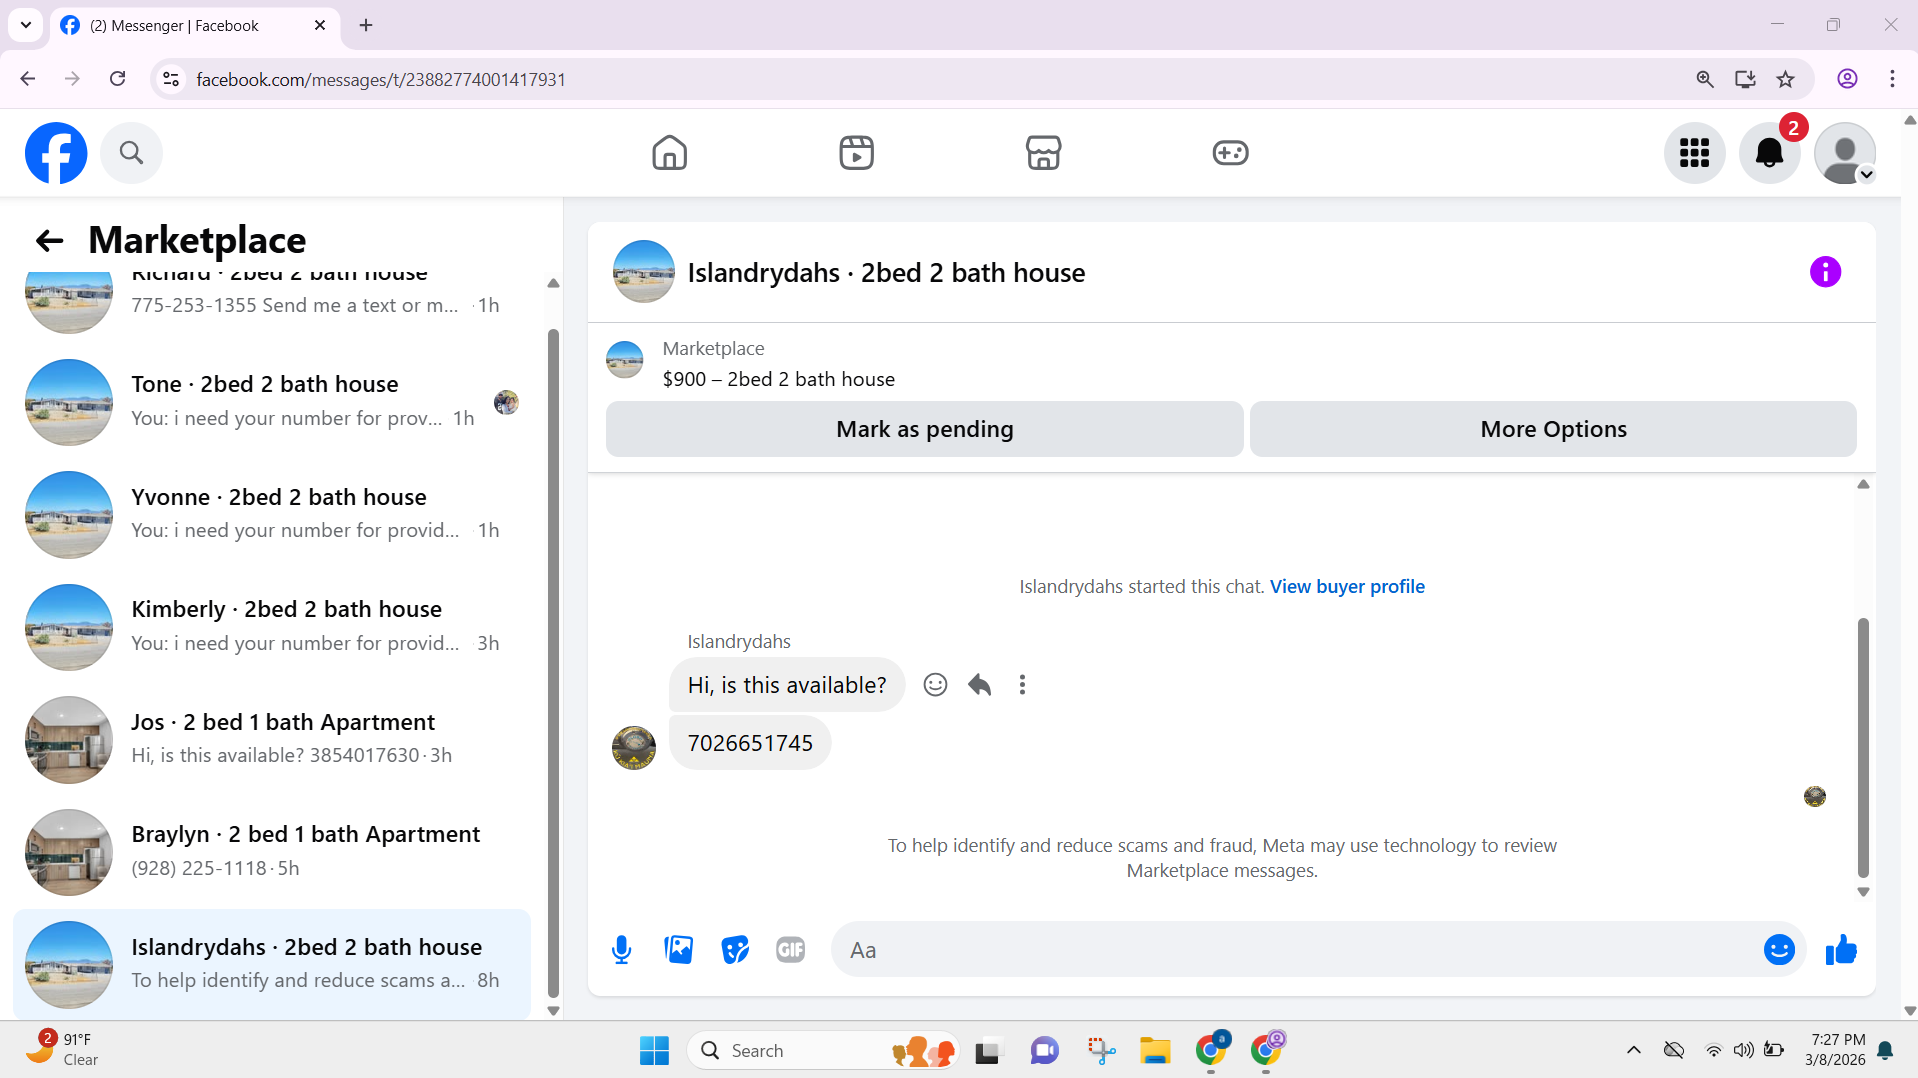Click the chat list scrollbar thumb
1918x1078 pixels.
coord(553,662)
